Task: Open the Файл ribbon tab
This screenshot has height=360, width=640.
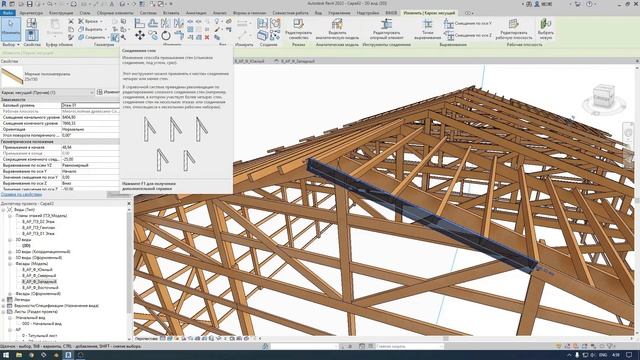Action: click(8, 13)
